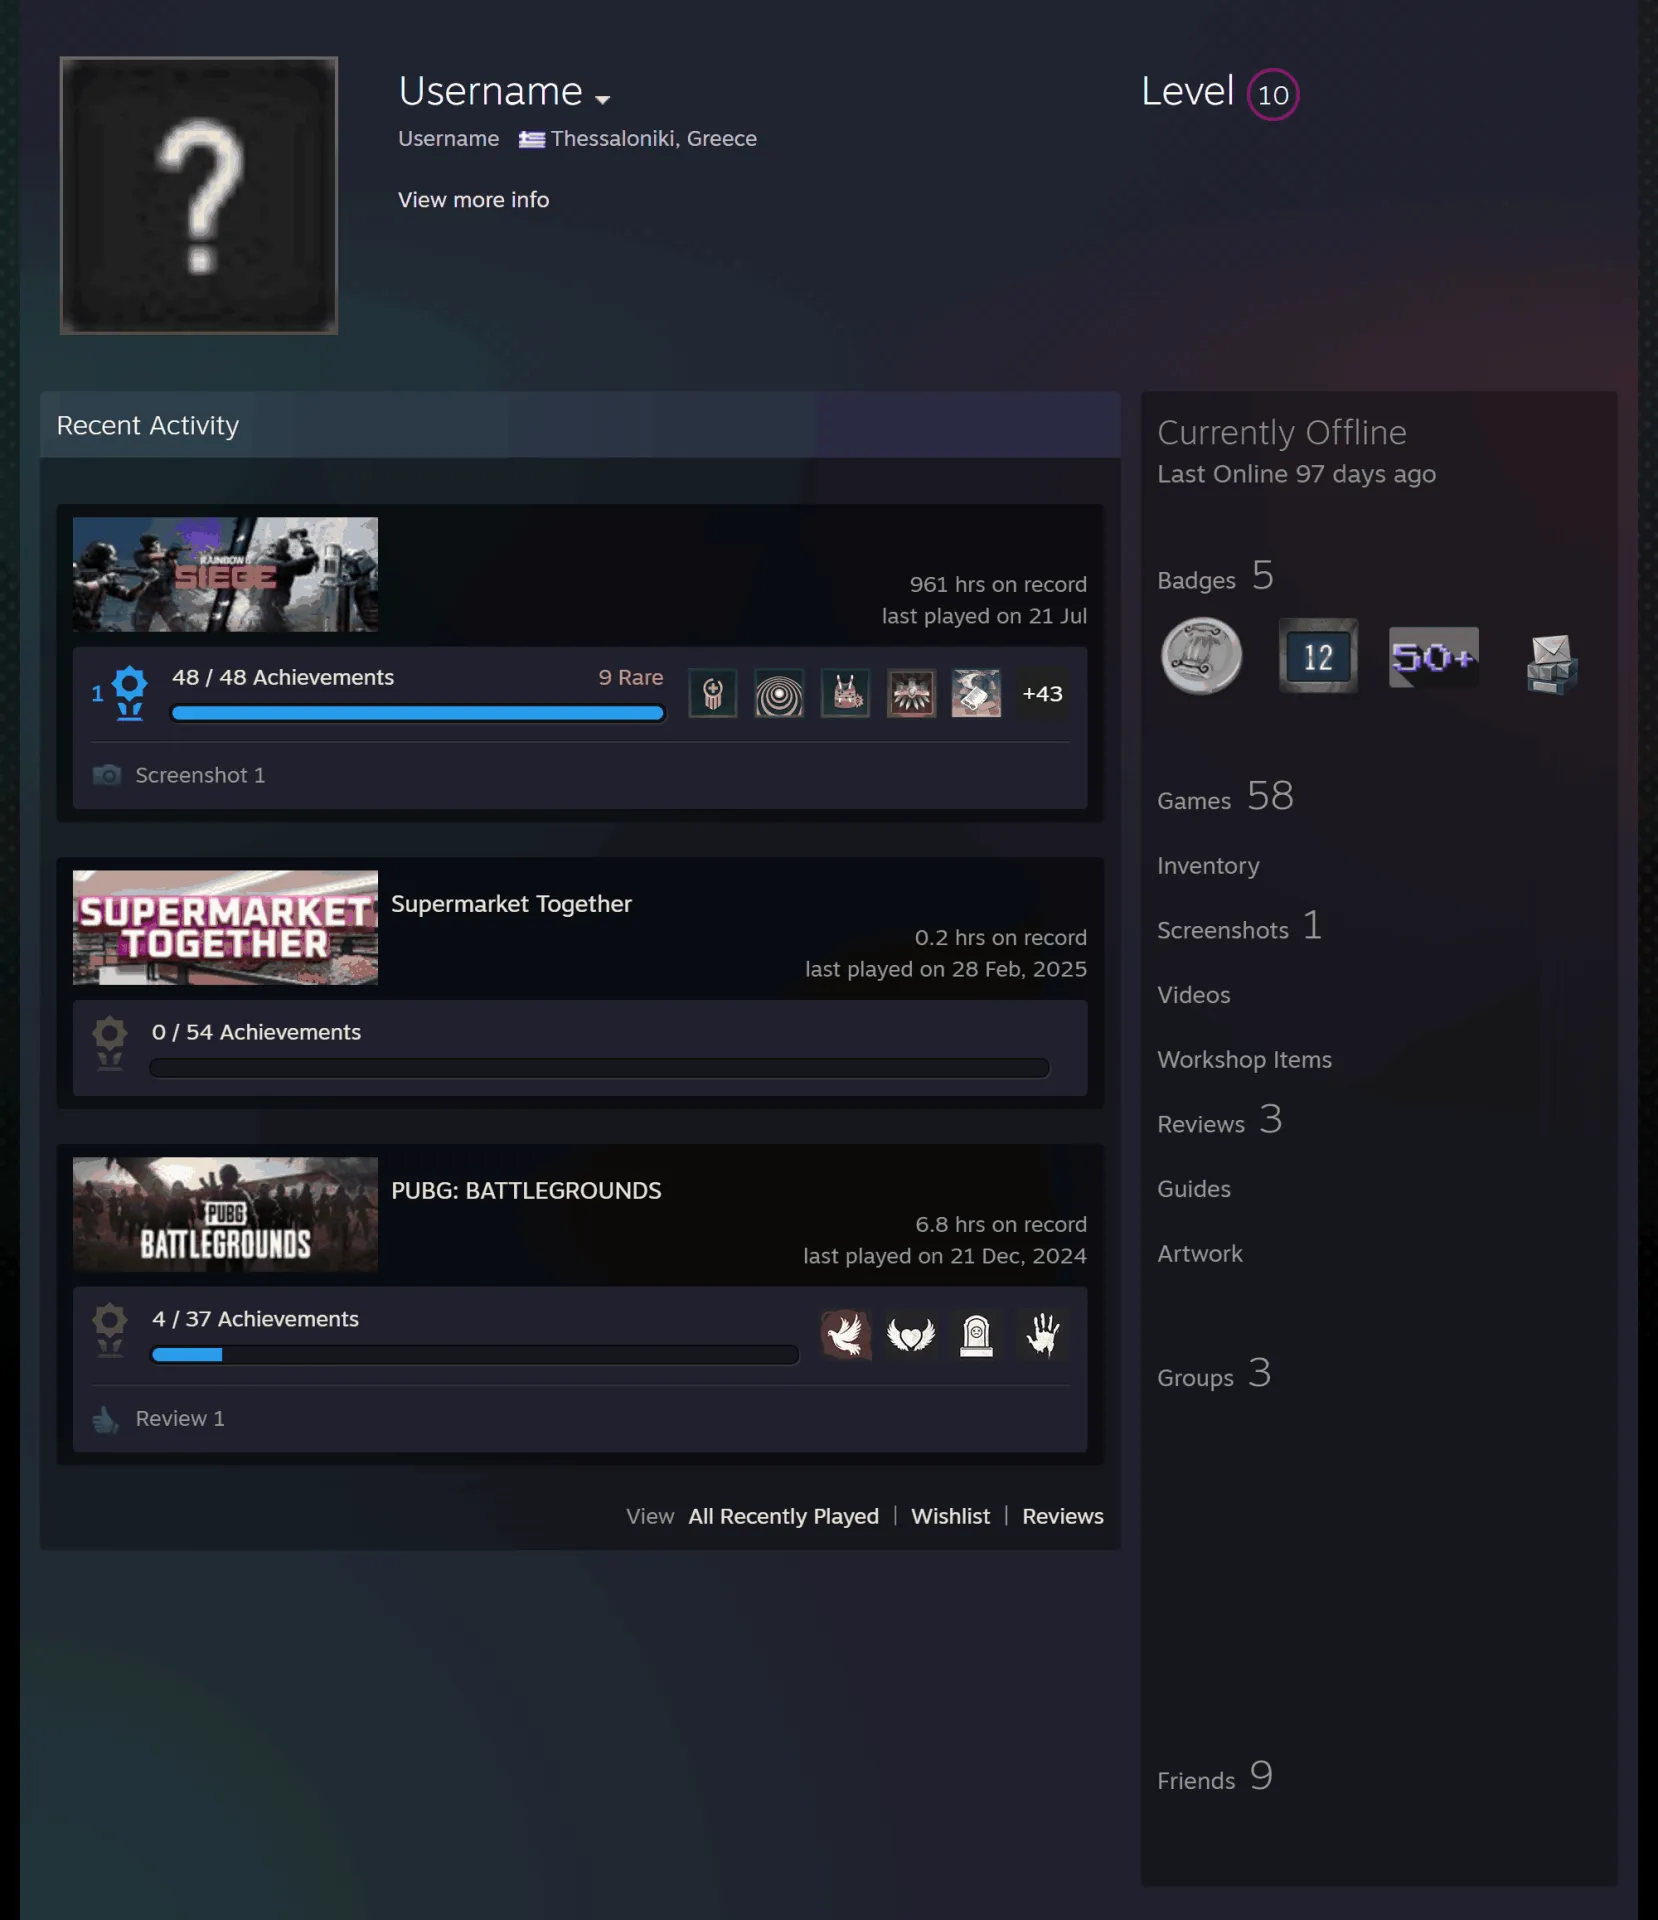Show the +43 more Siege achievements
The height and width of the screenshot is (1920, 1658).
[x=1042, y=693]
